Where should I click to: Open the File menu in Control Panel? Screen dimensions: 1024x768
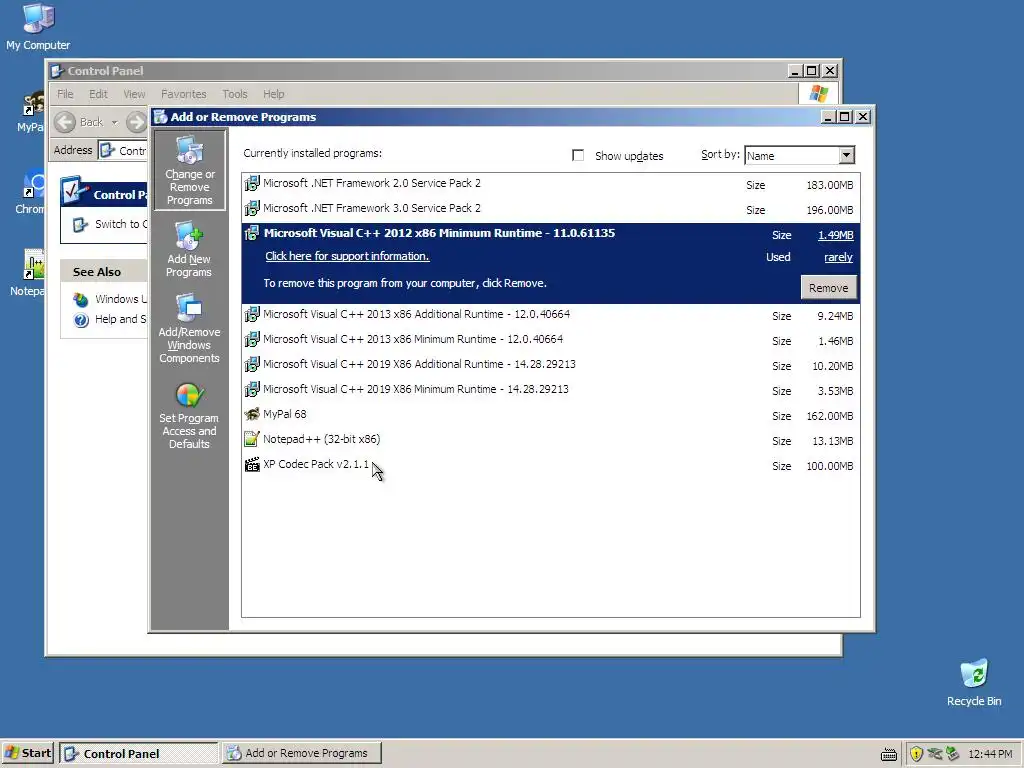(65, 94)
